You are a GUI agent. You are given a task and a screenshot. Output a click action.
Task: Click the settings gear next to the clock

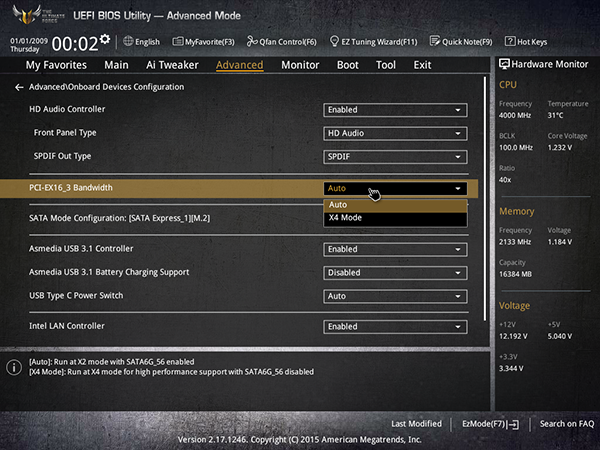tap(105, 39)
